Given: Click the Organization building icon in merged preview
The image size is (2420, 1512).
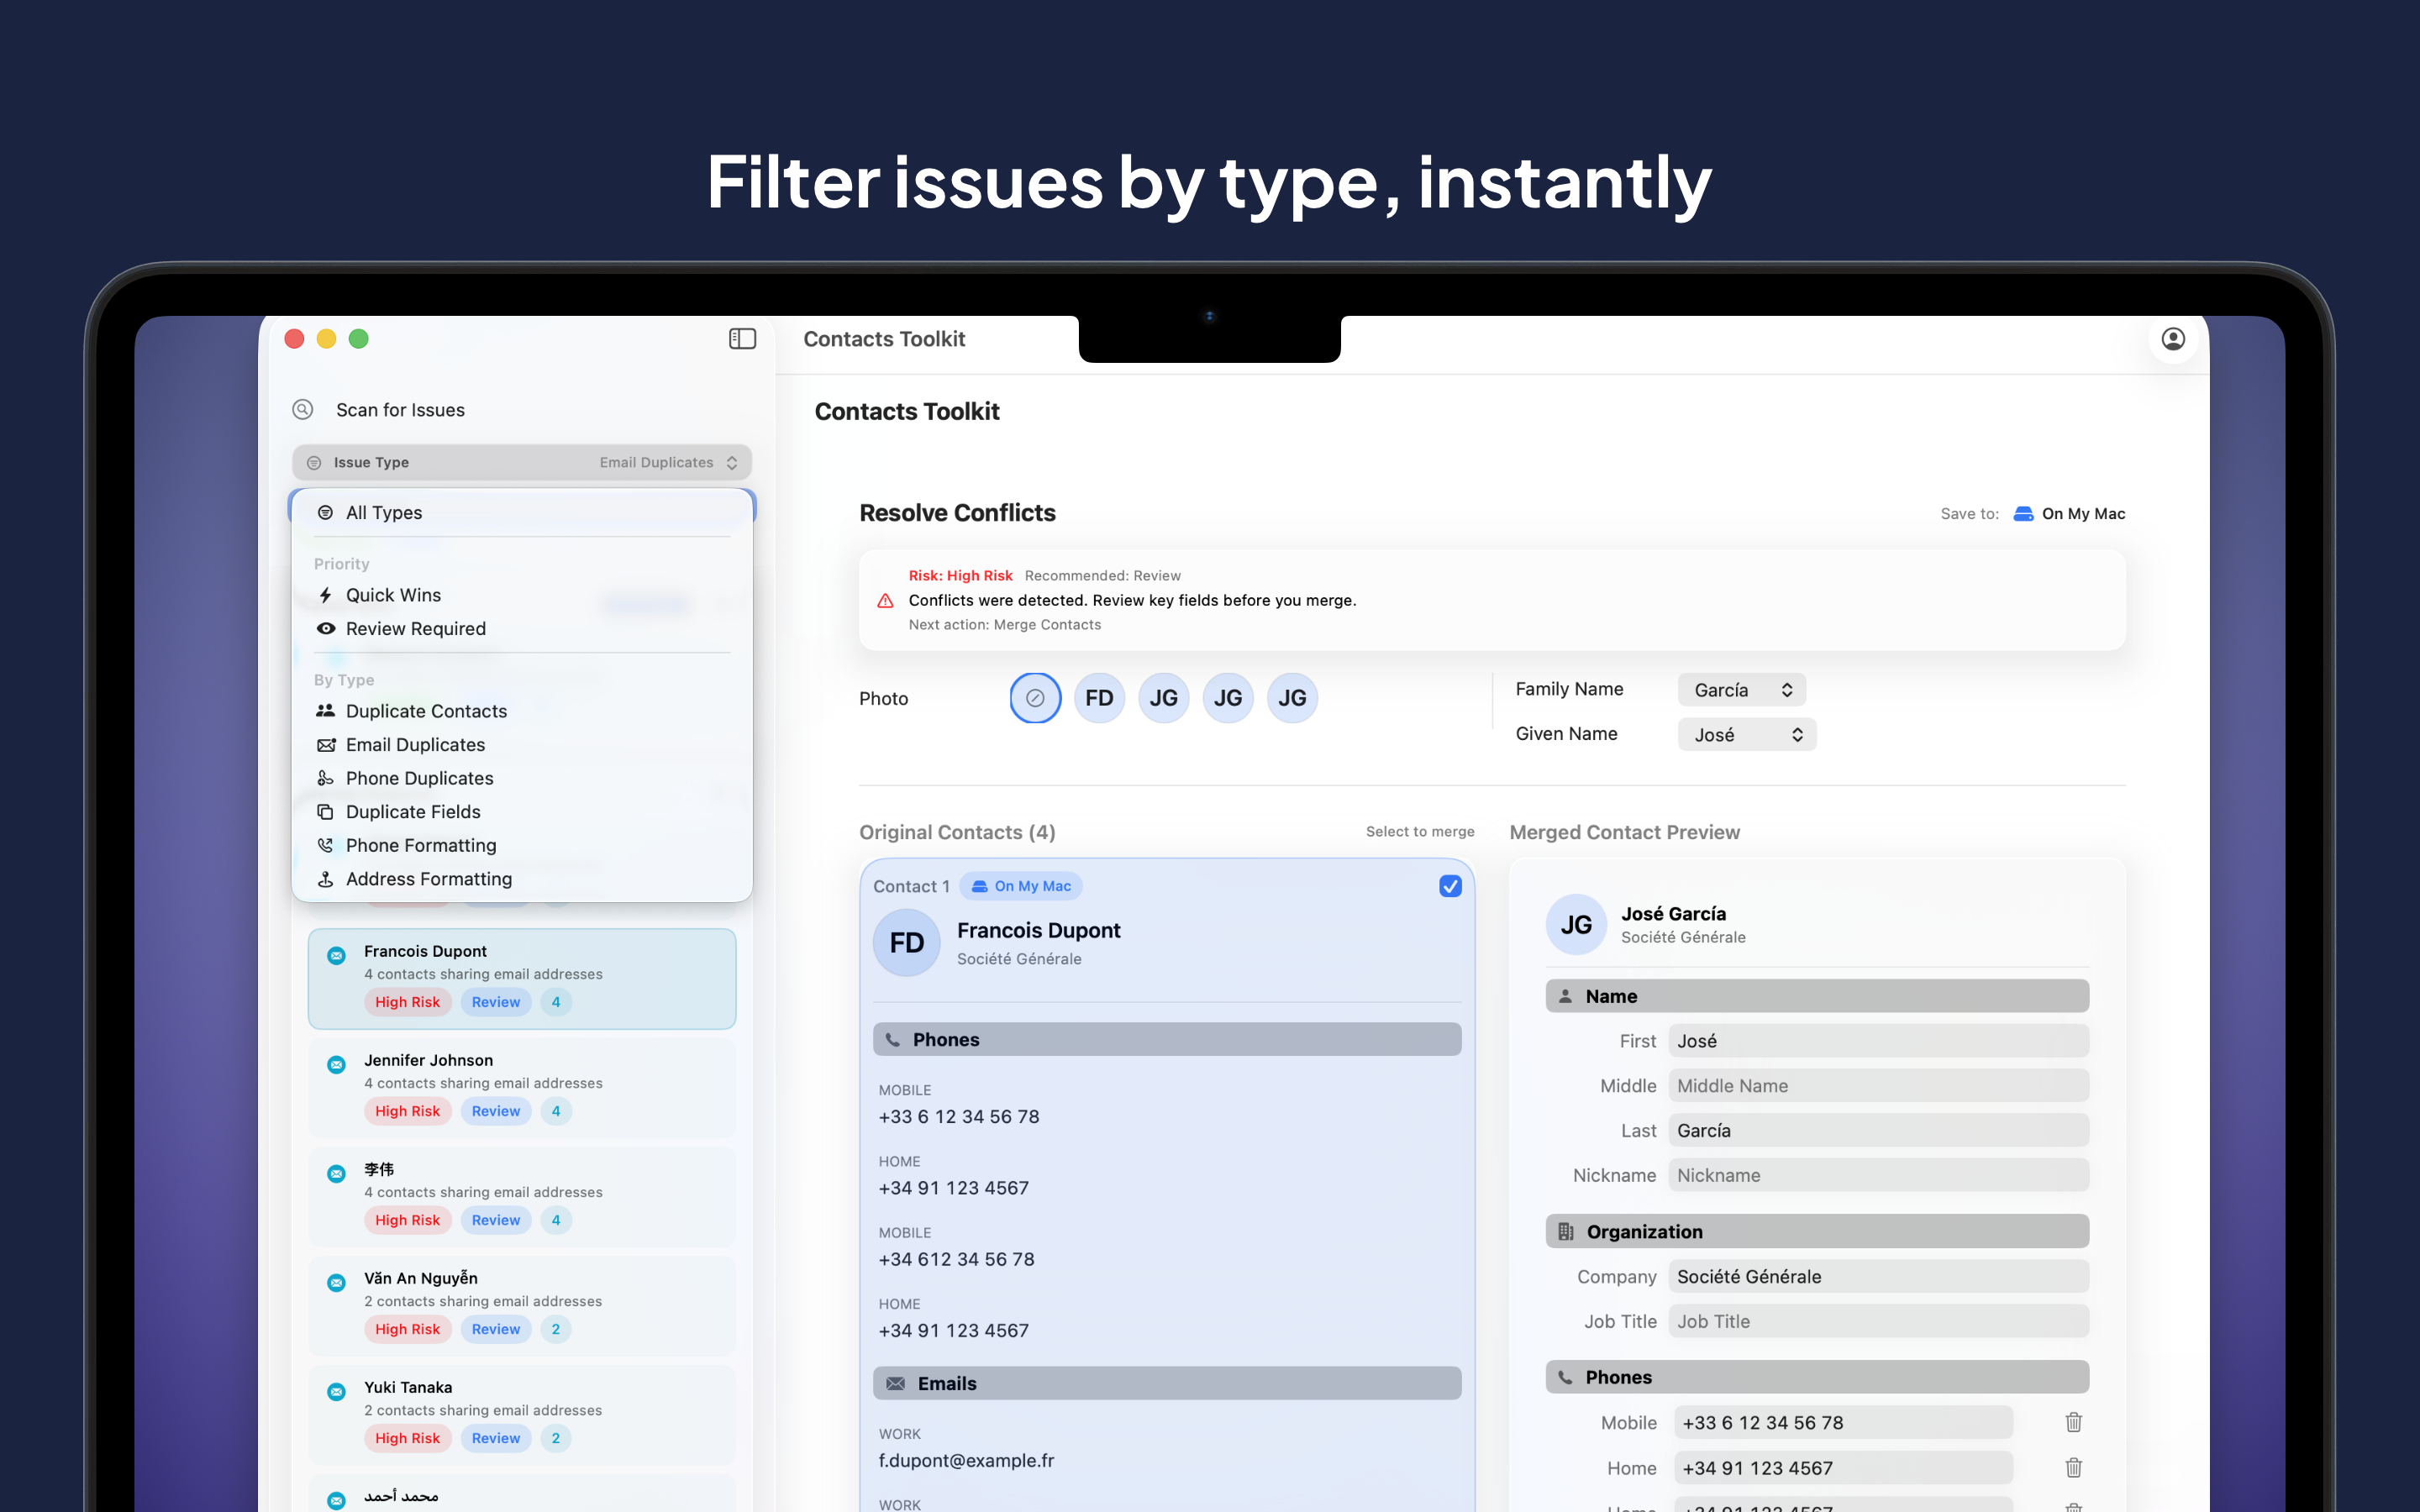Looking at the screenshot, I should tap(1565, 1231).
